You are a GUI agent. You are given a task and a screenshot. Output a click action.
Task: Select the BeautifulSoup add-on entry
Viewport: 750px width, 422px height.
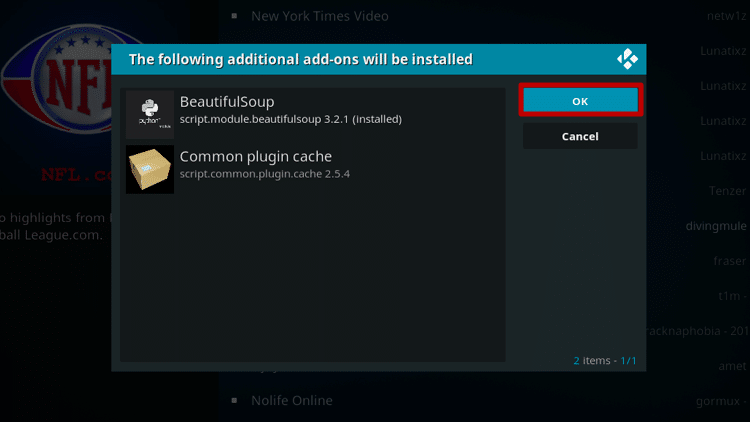point(313,114)
